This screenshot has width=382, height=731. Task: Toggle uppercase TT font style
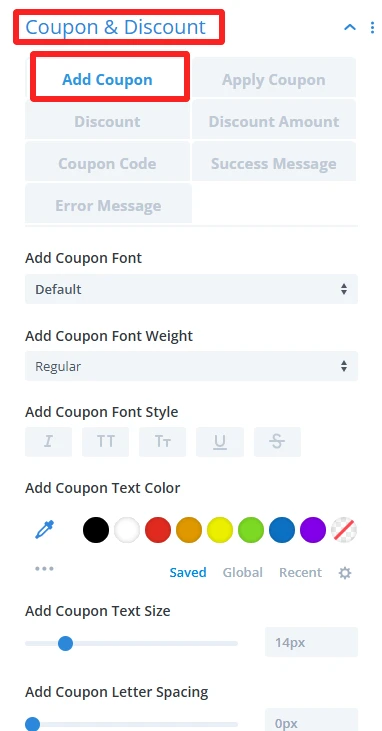[x=105, y=441]
